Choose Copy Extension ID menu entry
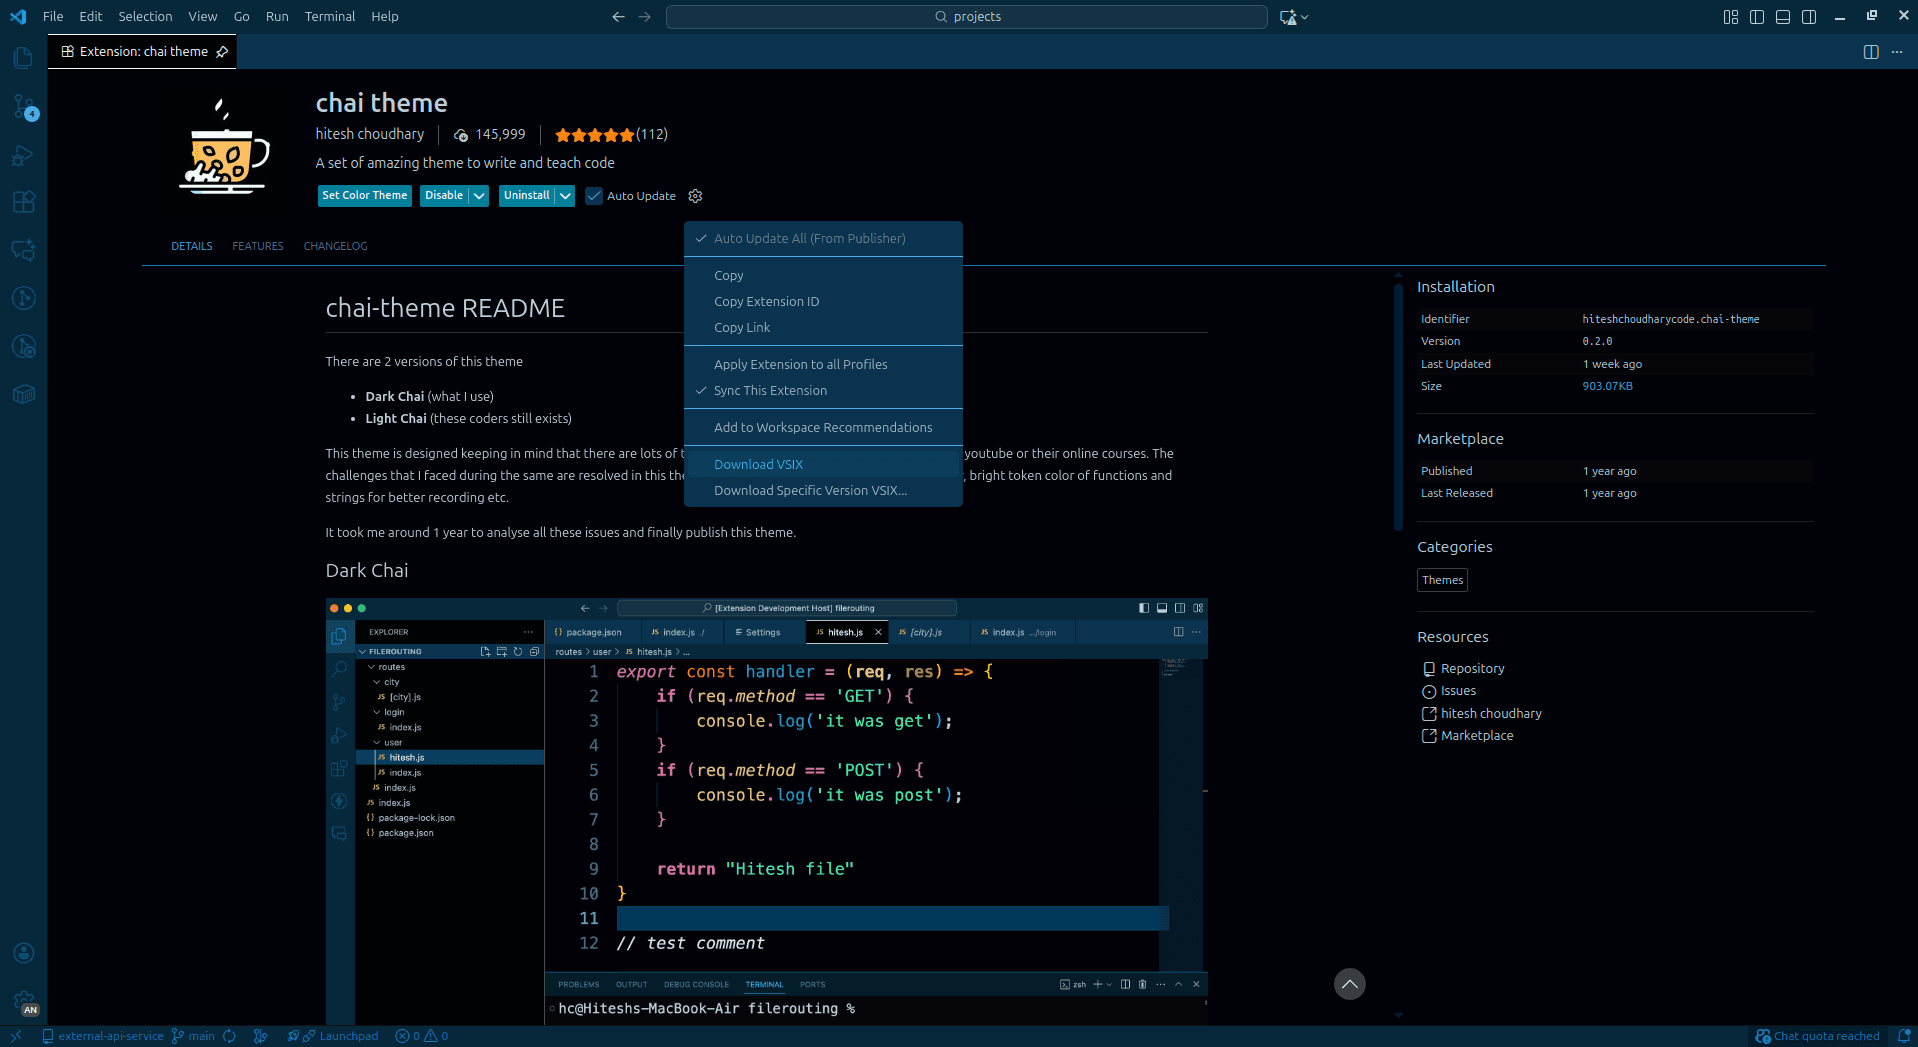 pyautogui.click(x=823, y=301)
